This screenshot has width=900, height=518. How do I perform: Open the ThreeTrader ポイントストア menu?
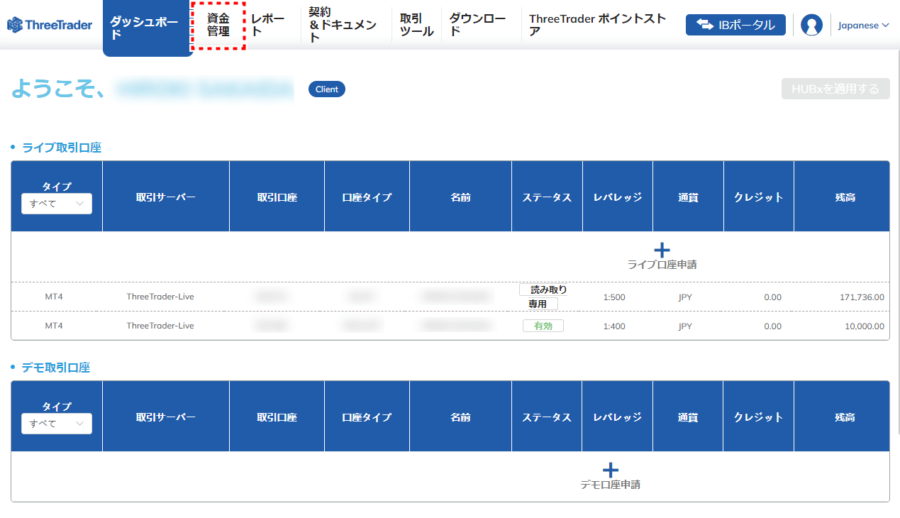tap(598, 25)
